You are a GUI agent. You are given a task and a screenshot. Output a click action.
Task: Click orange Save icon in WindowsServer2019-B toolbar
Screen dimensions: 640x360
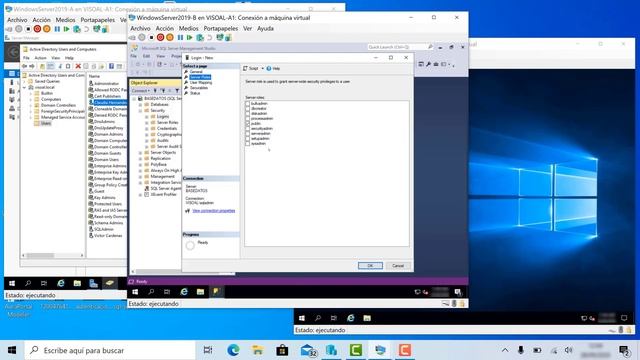pyautogui.click(x=170, y=38)
